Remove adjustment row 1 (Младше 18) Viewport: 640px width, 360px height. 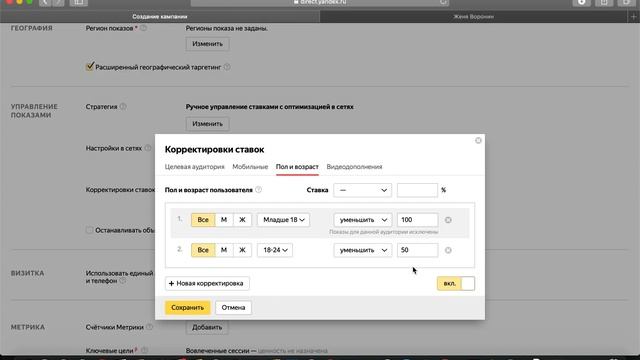point(448,220)
